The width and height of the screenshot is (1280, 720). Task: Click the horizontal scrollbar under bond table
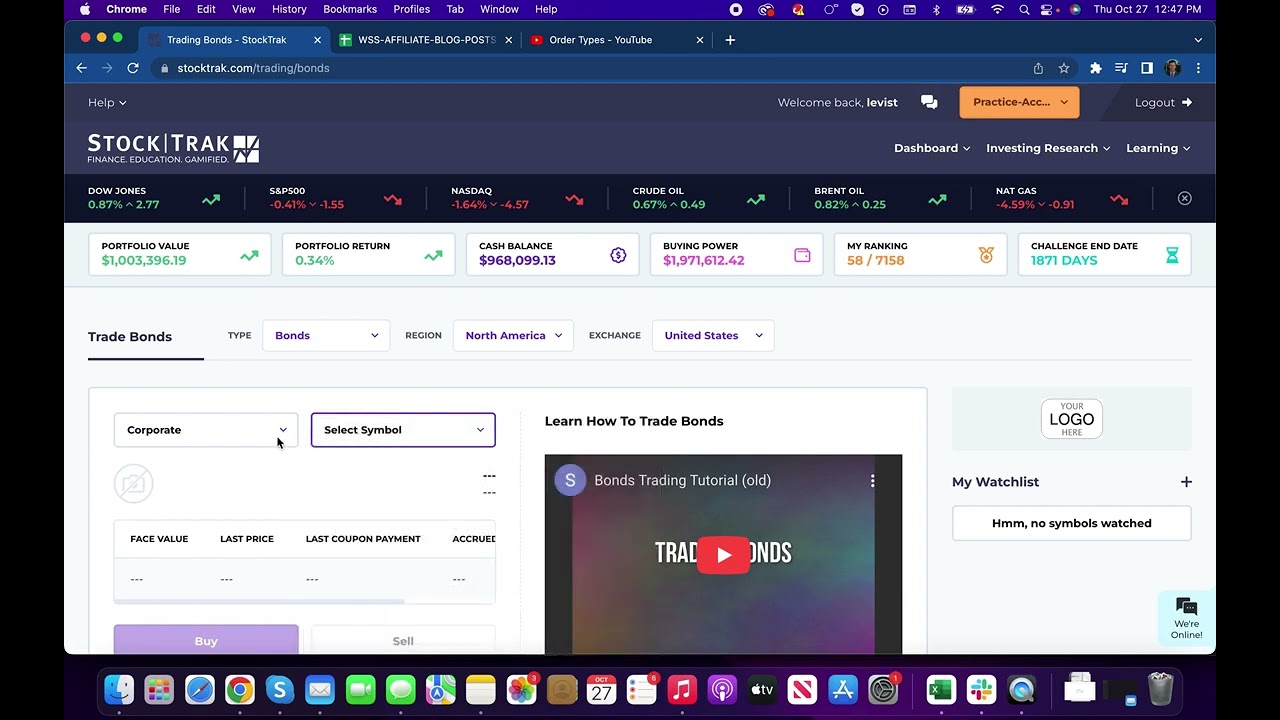[260, 601]
